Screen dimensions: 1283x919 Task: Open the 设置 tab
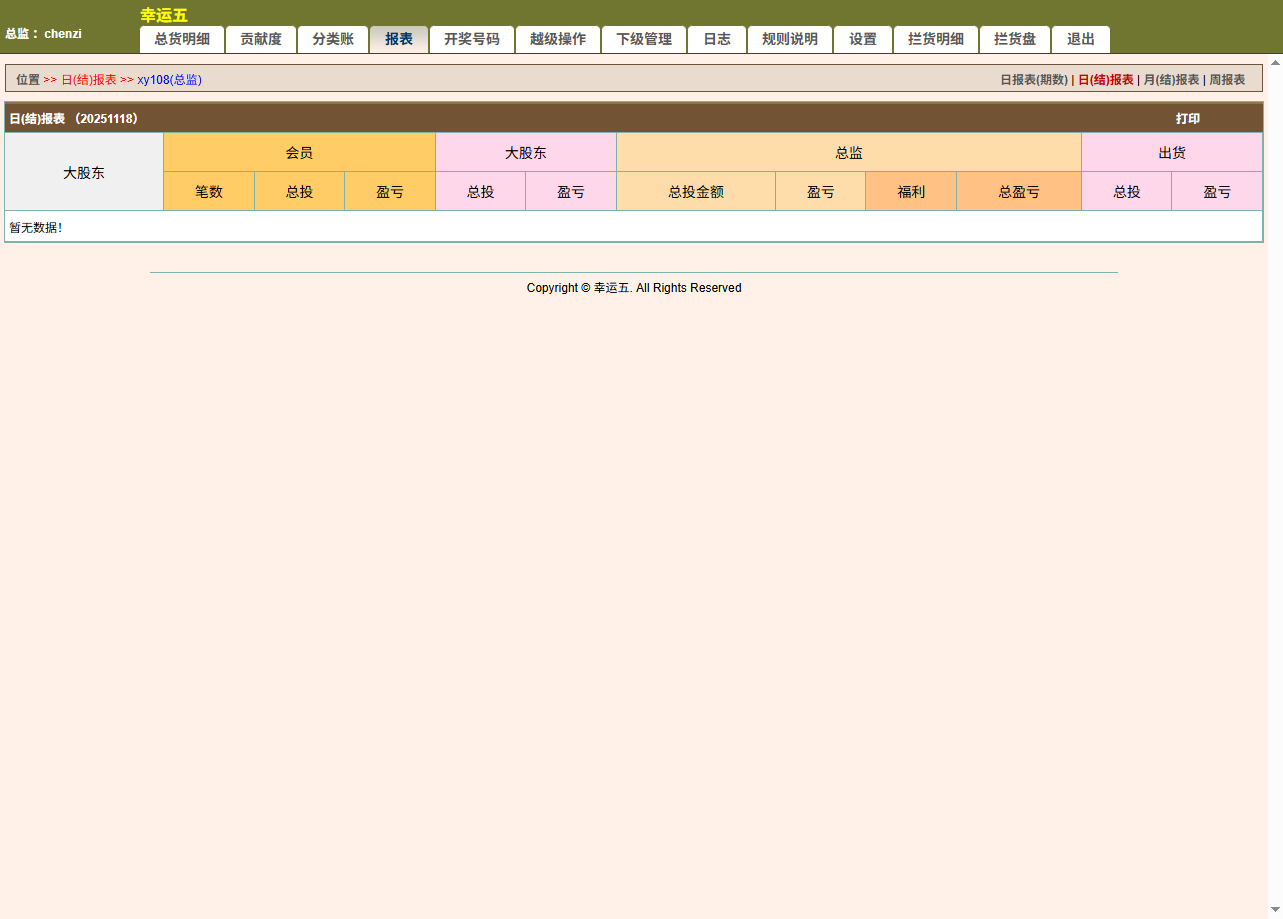coord(863,40)
